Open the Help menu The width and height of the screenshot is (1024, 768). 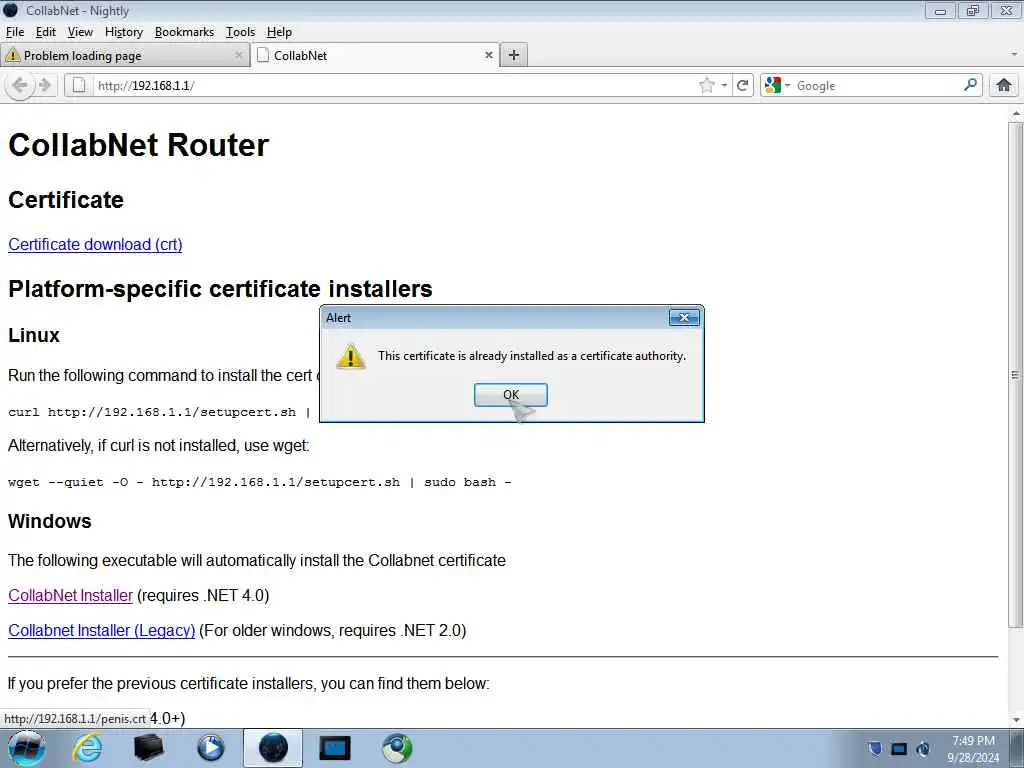[279, 32]
